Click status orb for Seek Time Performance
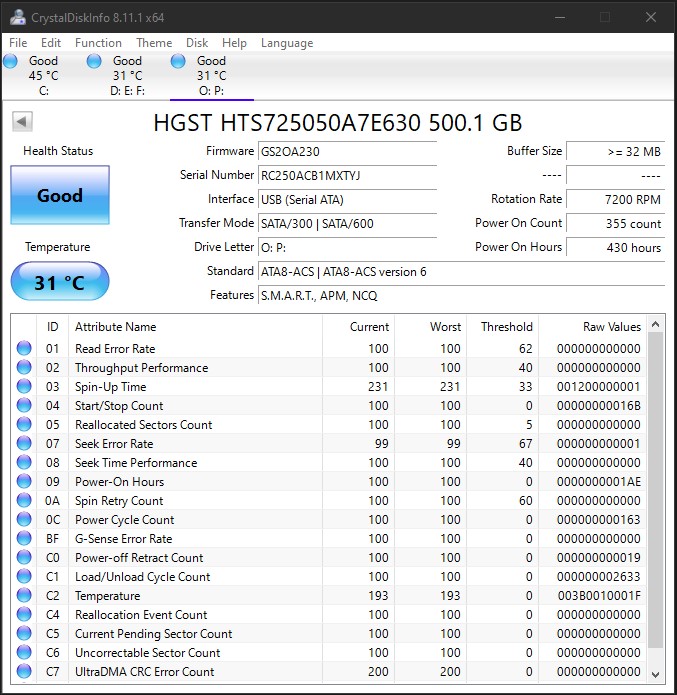The width and height of the screenshot is (677, 695). (24, 462)
